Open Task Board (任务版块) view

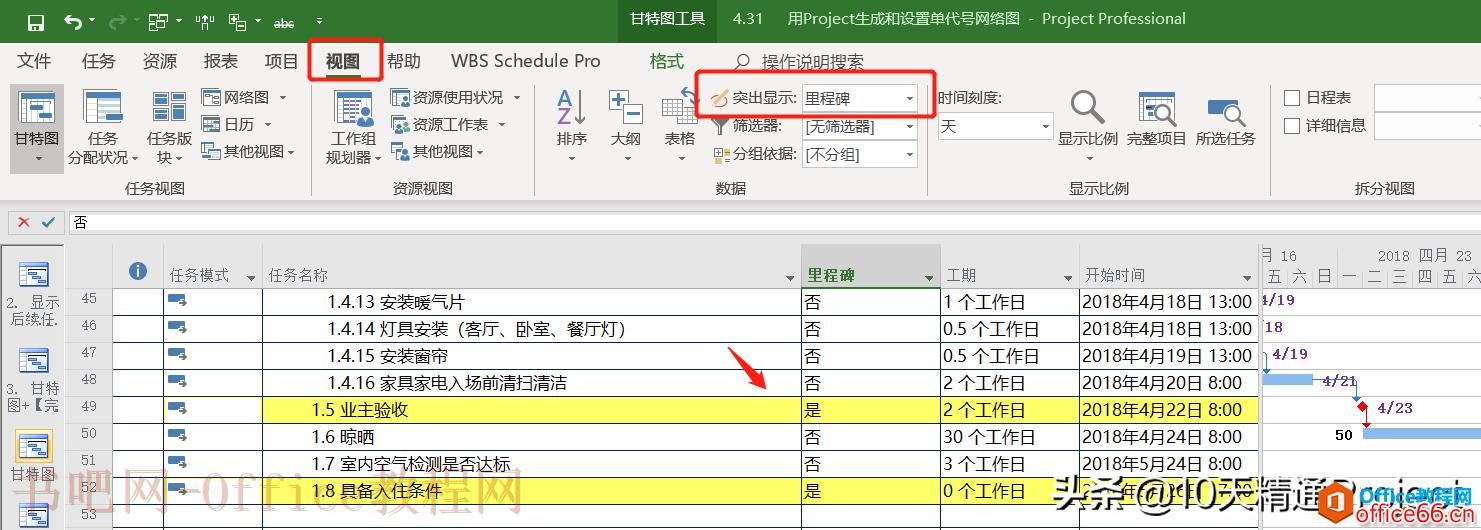point(169,128)
